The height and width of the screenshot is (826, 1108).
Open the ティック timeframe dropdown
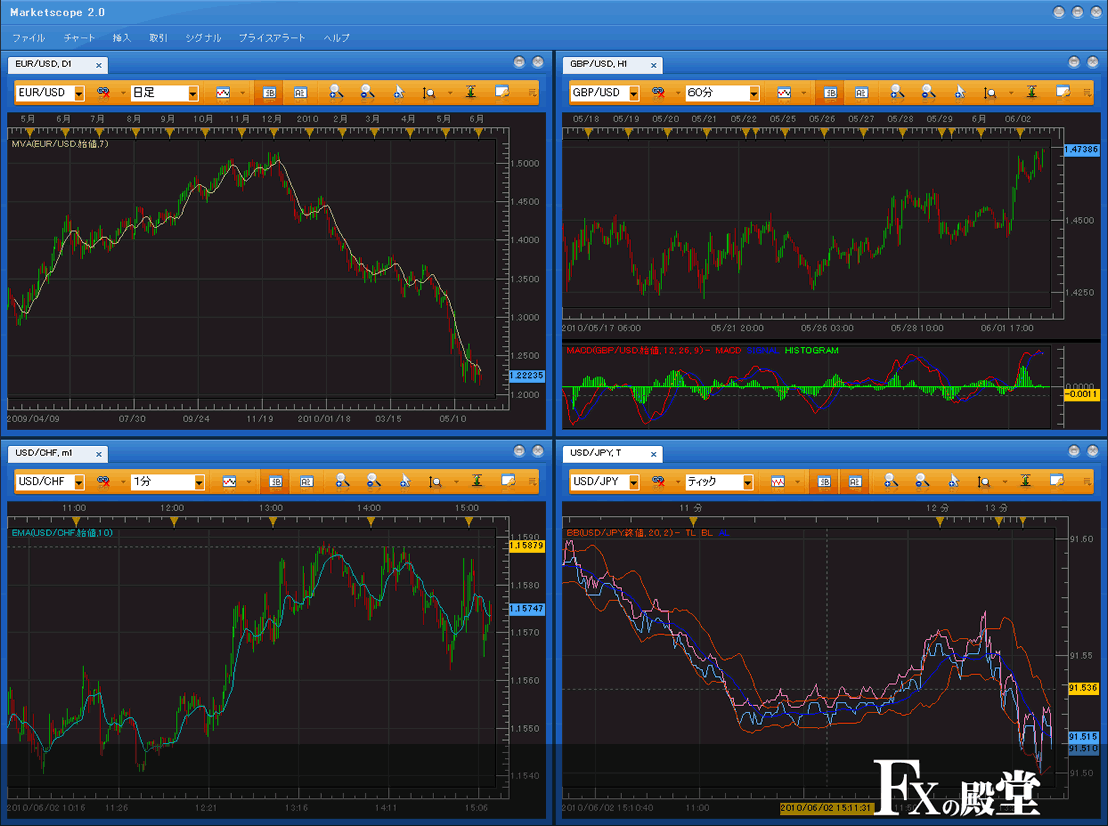click(x=748, y=482)
